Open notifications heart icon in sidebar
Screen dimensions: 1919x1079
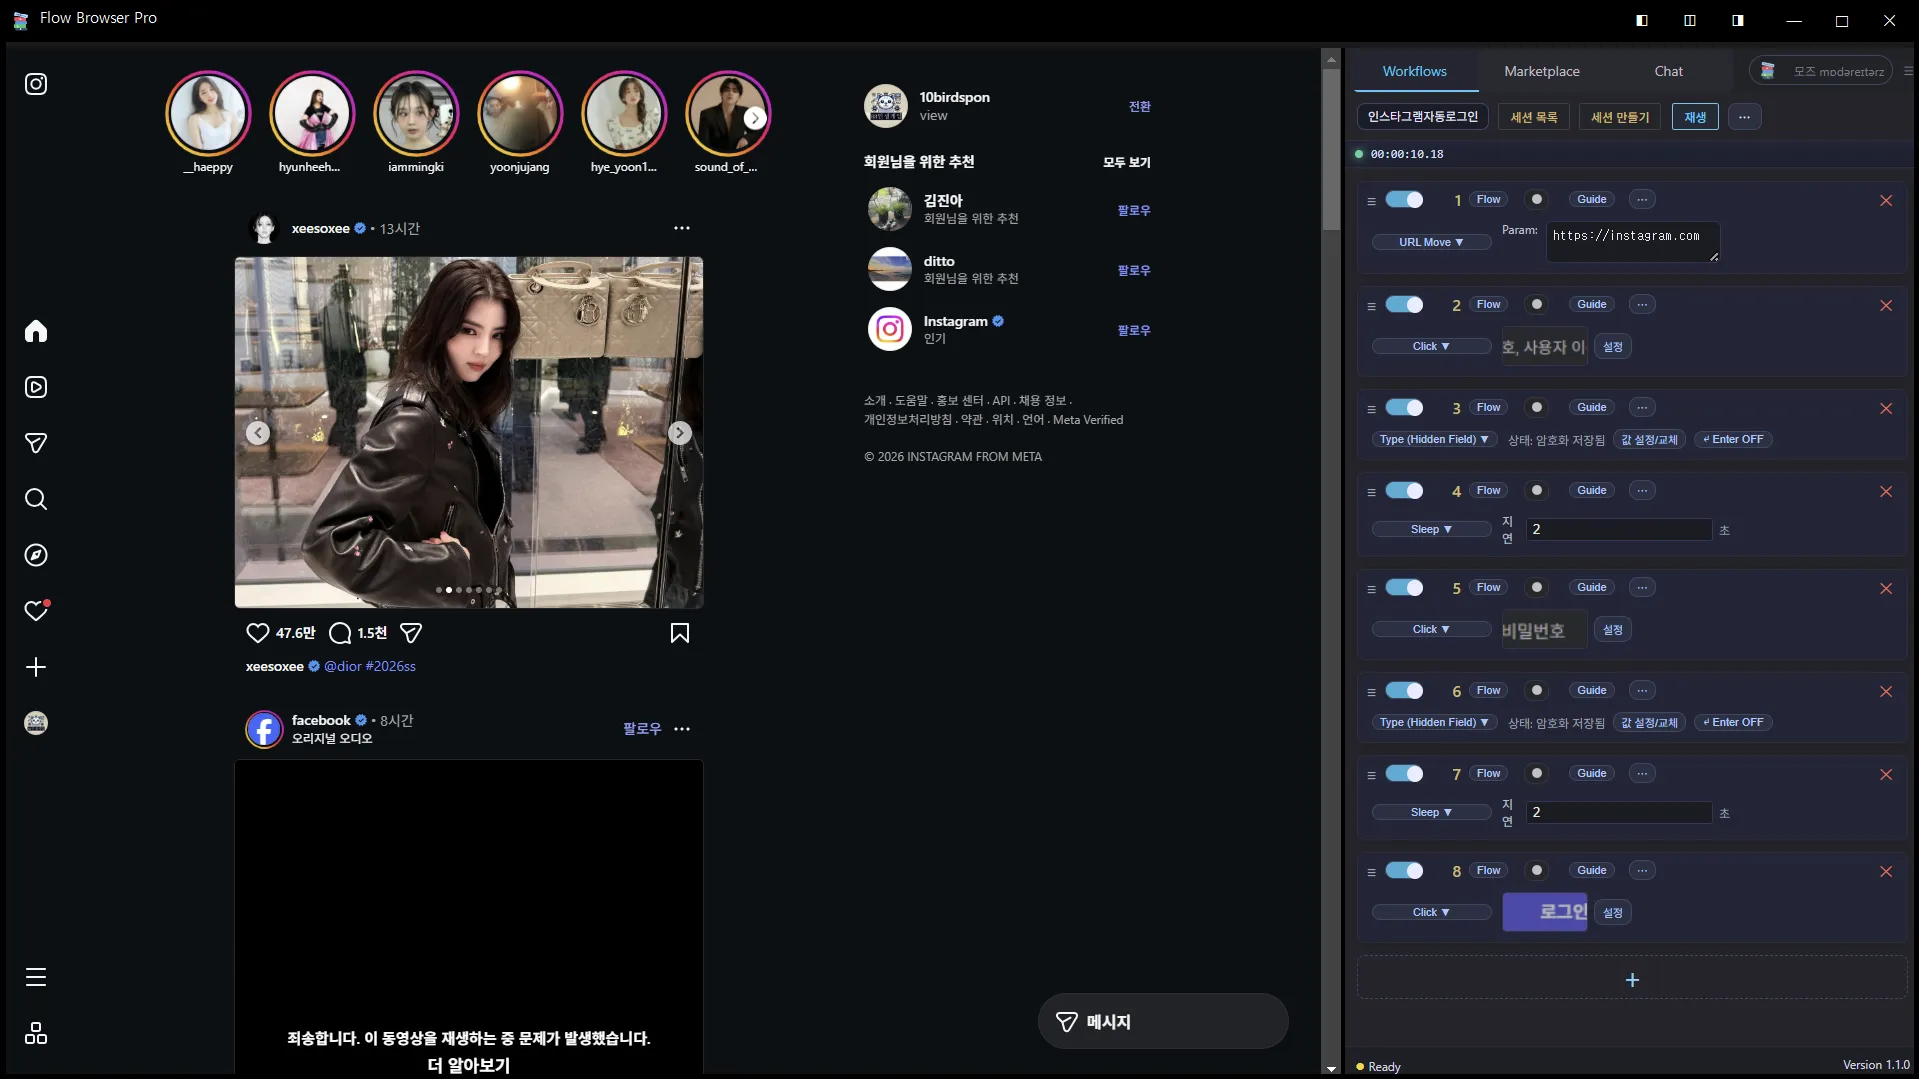36,611
